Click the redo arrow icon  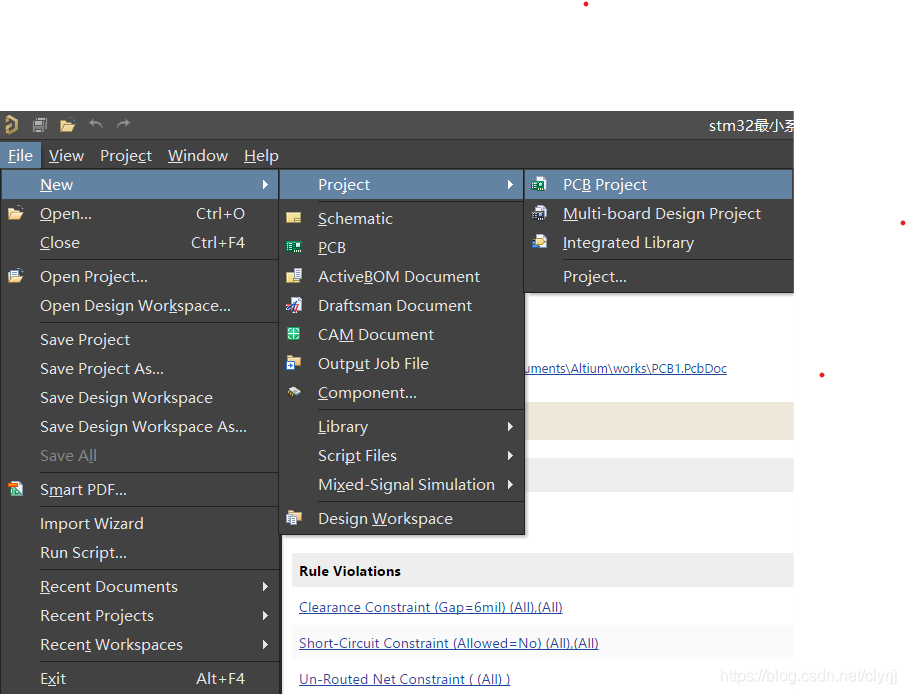point(123,124)
